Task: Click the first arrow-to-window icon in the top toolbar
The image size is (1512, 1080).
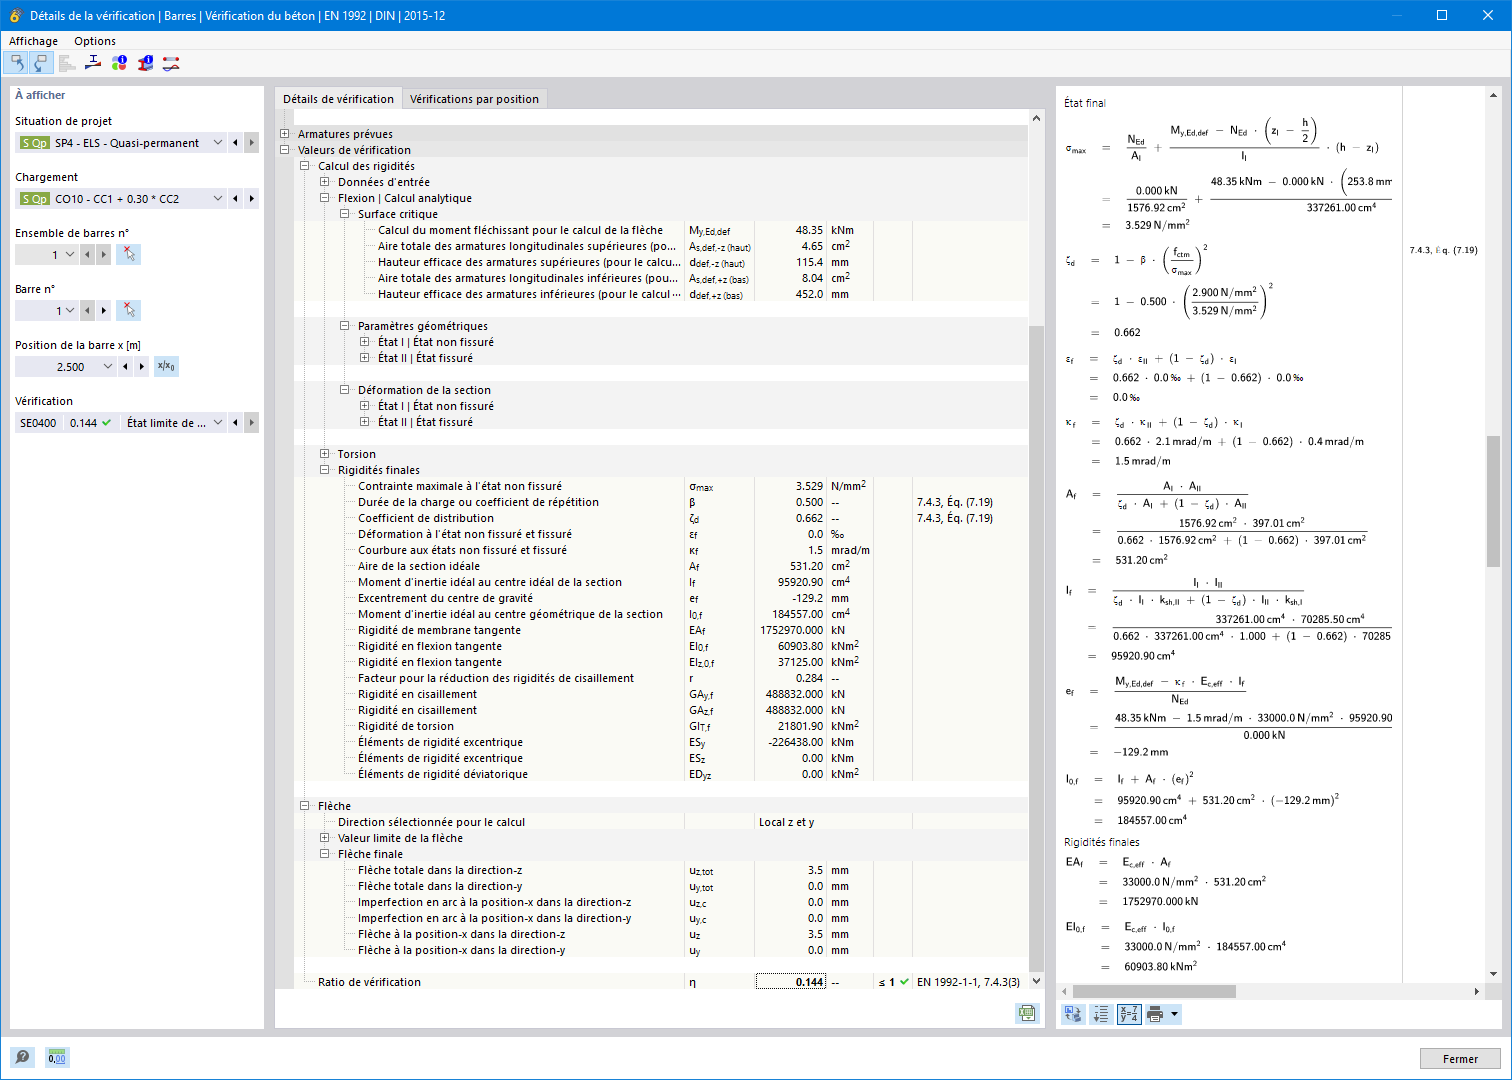Action: (17, 63)
